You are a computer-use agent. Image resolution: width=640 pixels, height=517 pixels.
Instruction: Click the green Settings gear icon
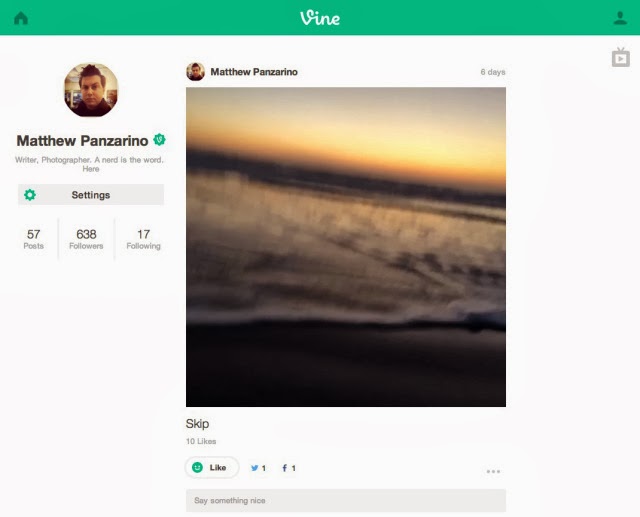pyautogui.click(x=30, y=195)
